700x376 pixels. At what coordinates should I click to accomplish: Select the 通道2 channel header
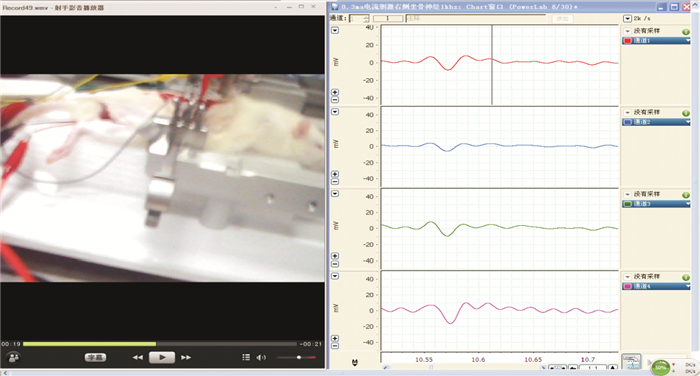(x=656, y=122)
